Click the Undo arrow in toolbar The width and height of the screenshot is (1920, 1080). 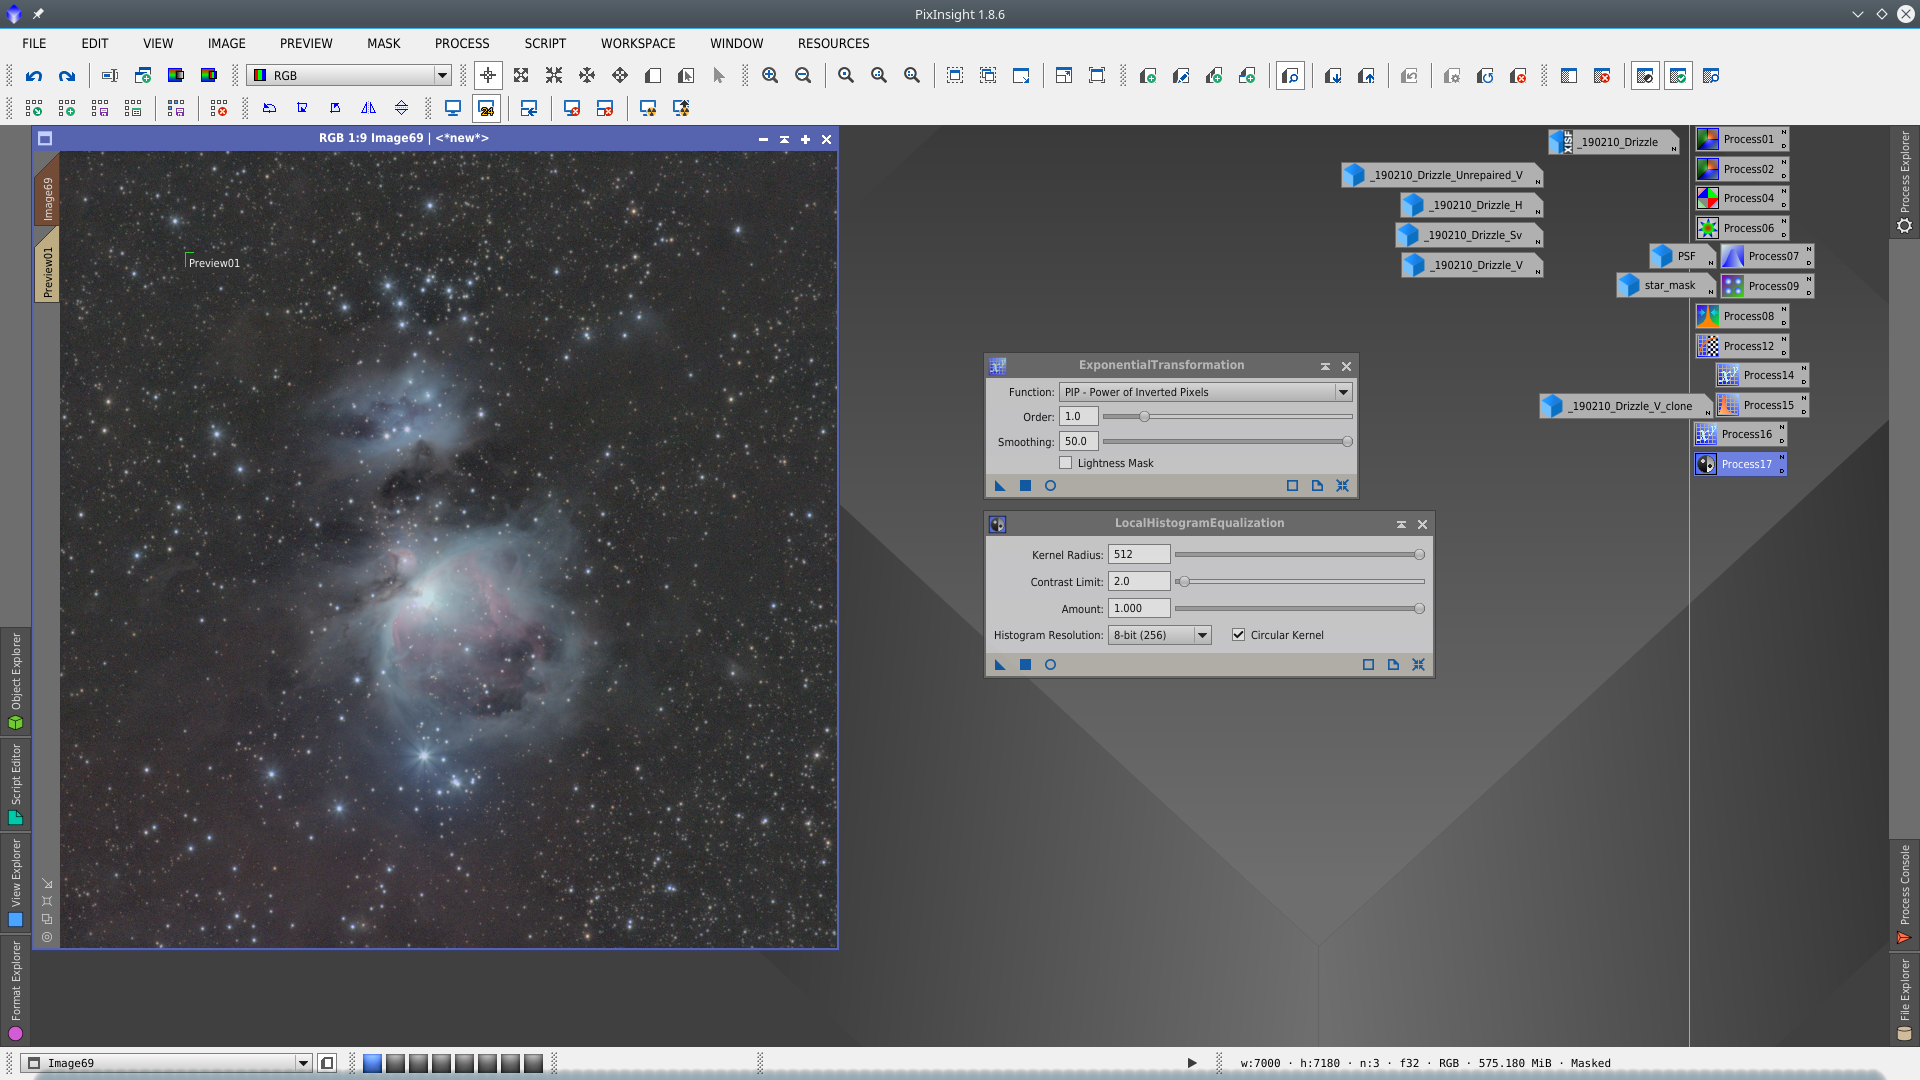(x=34, y=76)
